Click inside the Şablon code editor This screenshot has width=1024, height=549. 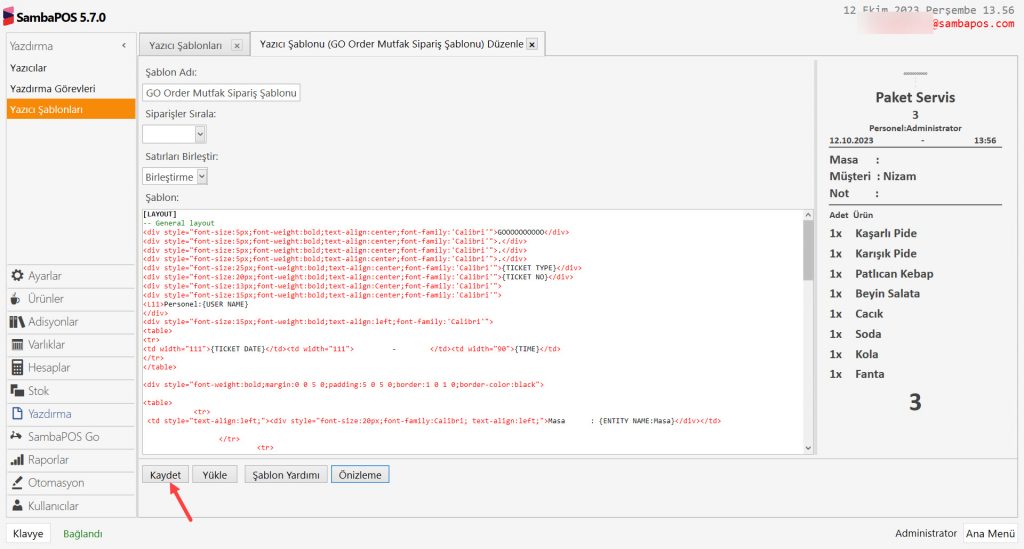click(x=473, y=332)
